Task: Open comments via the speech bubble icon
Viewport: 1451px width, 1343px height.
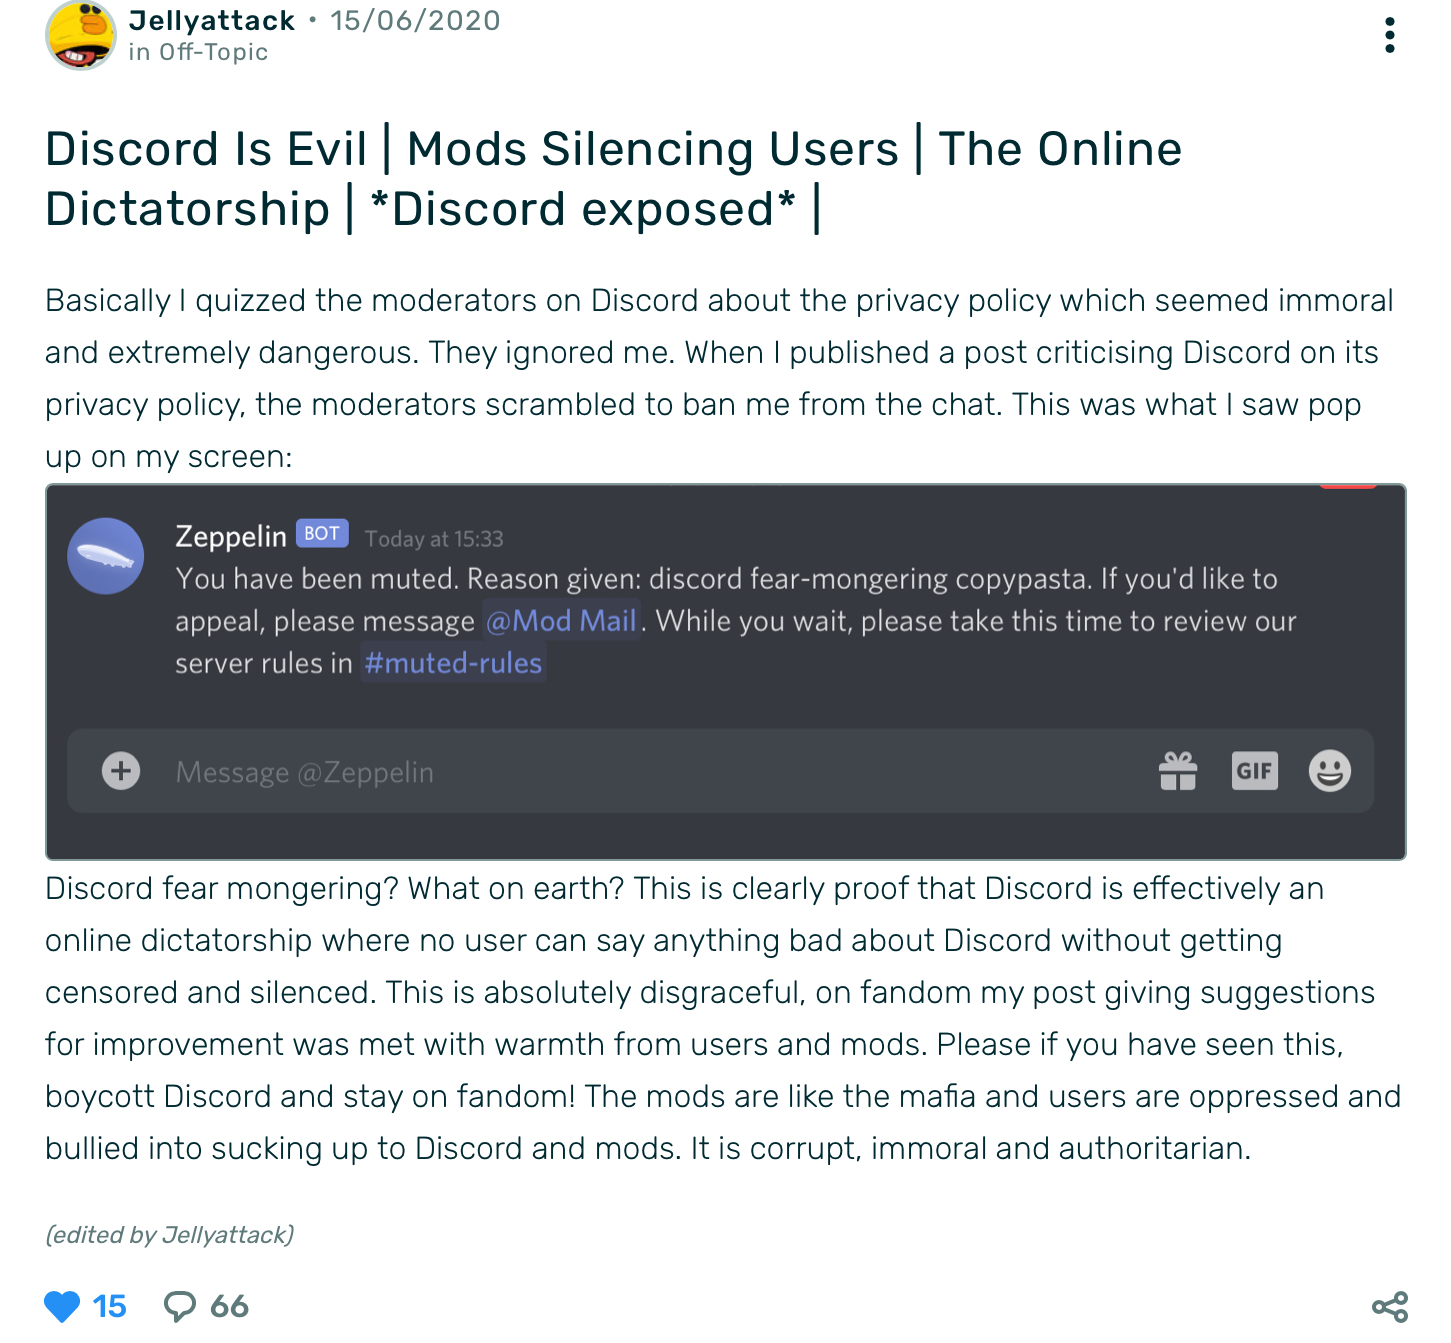Action: tap(180, 1306)
